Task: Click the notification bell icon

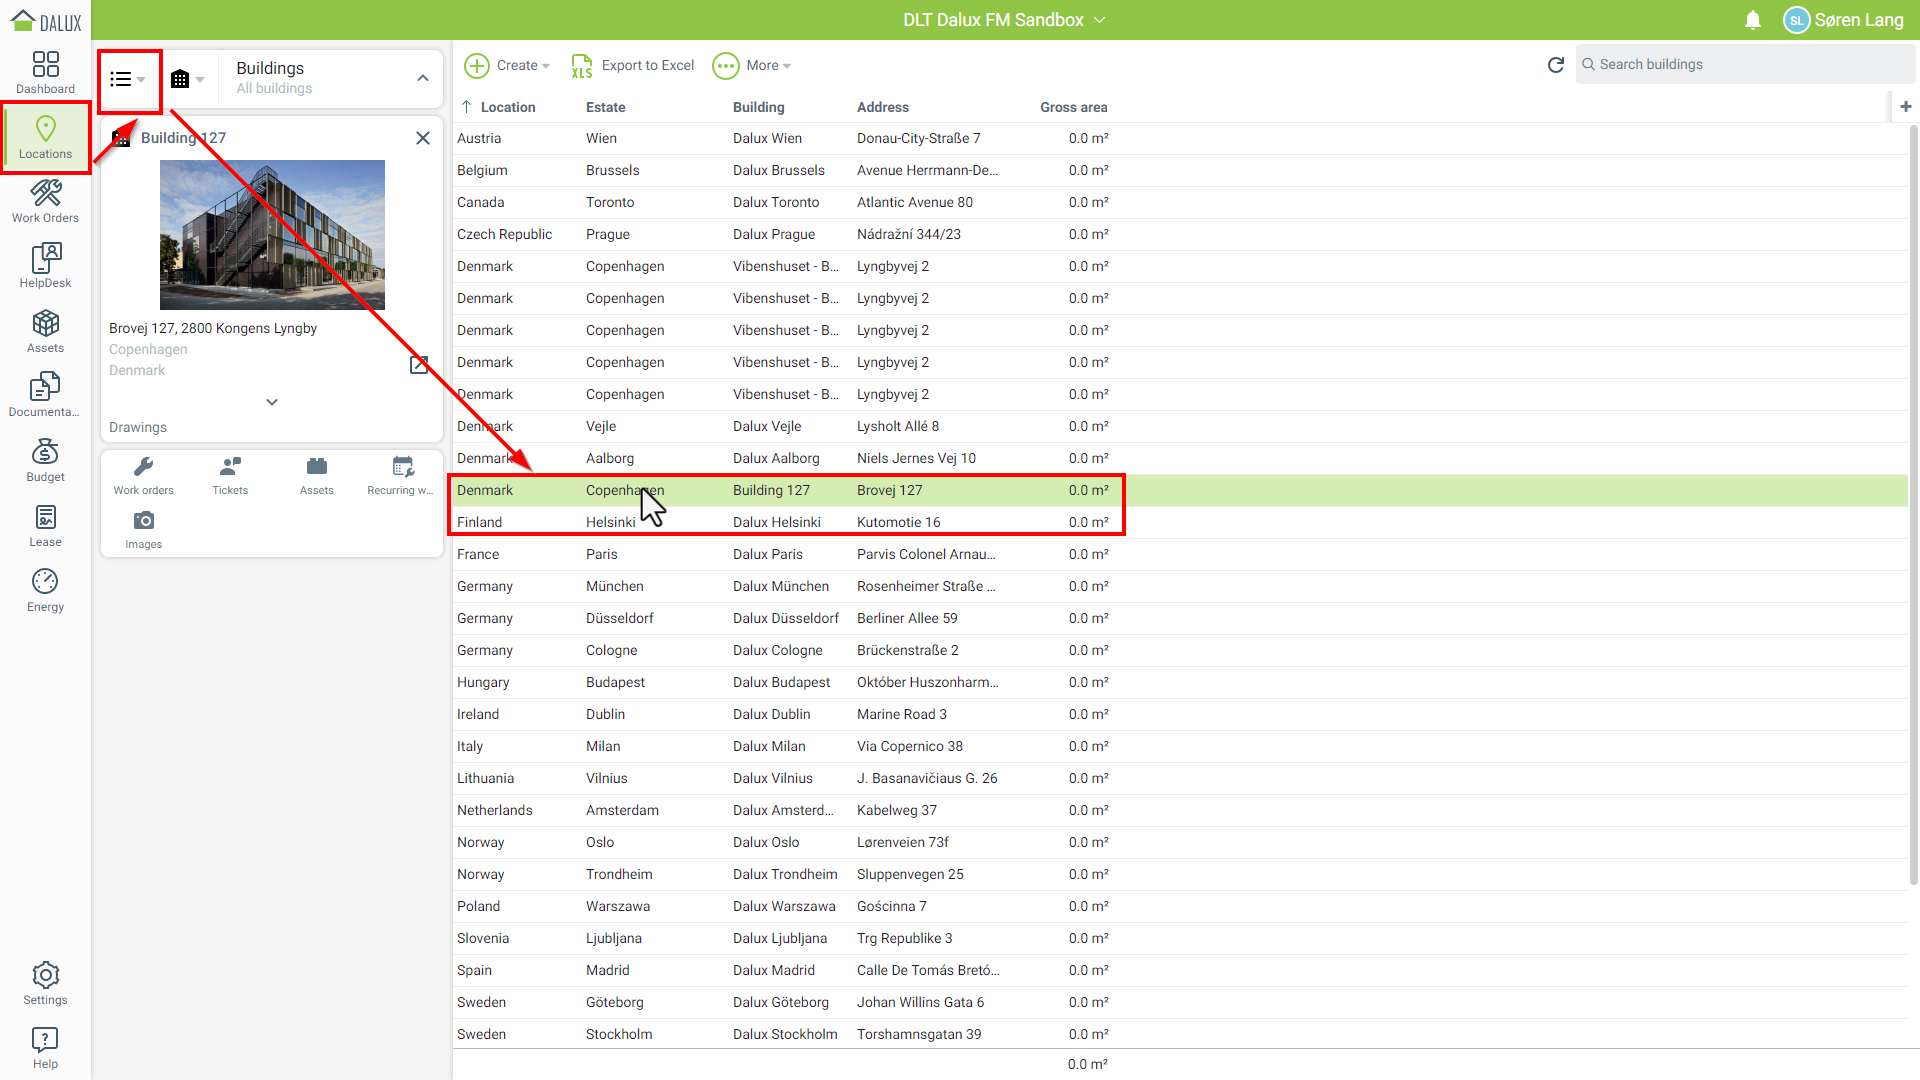Action: tap(1752, 20)
